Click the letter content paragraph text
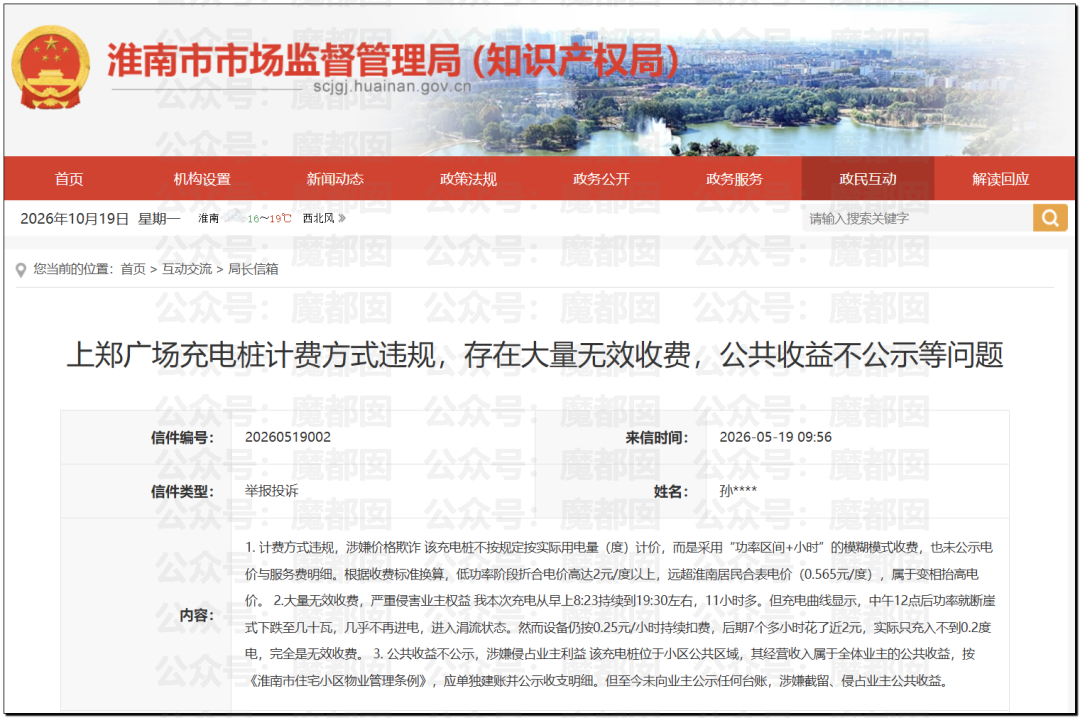Image resolution: width=1080 pixels, height=718 pixels. (x=620, y=614)
